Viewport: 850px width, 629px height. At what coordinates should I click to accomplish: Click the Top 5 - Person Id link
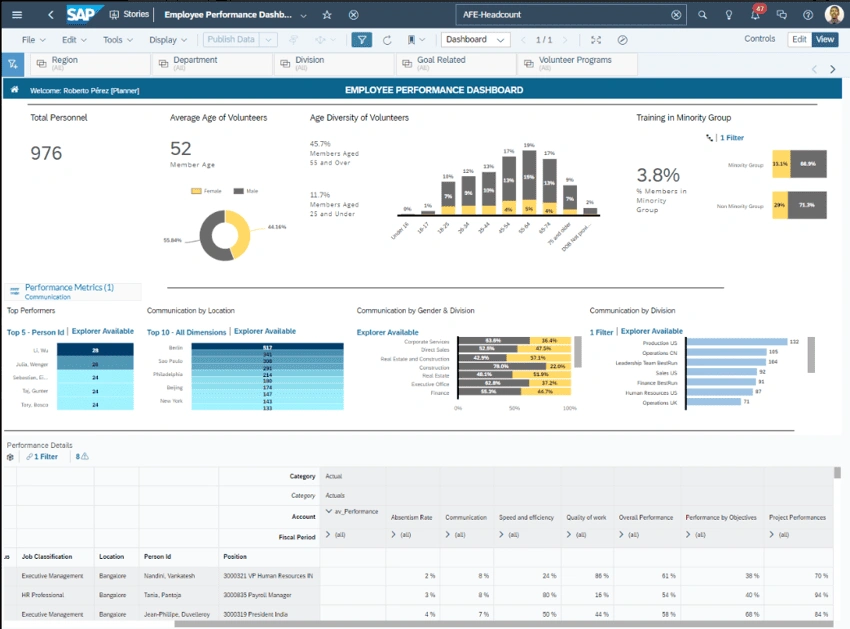point(36,331)
